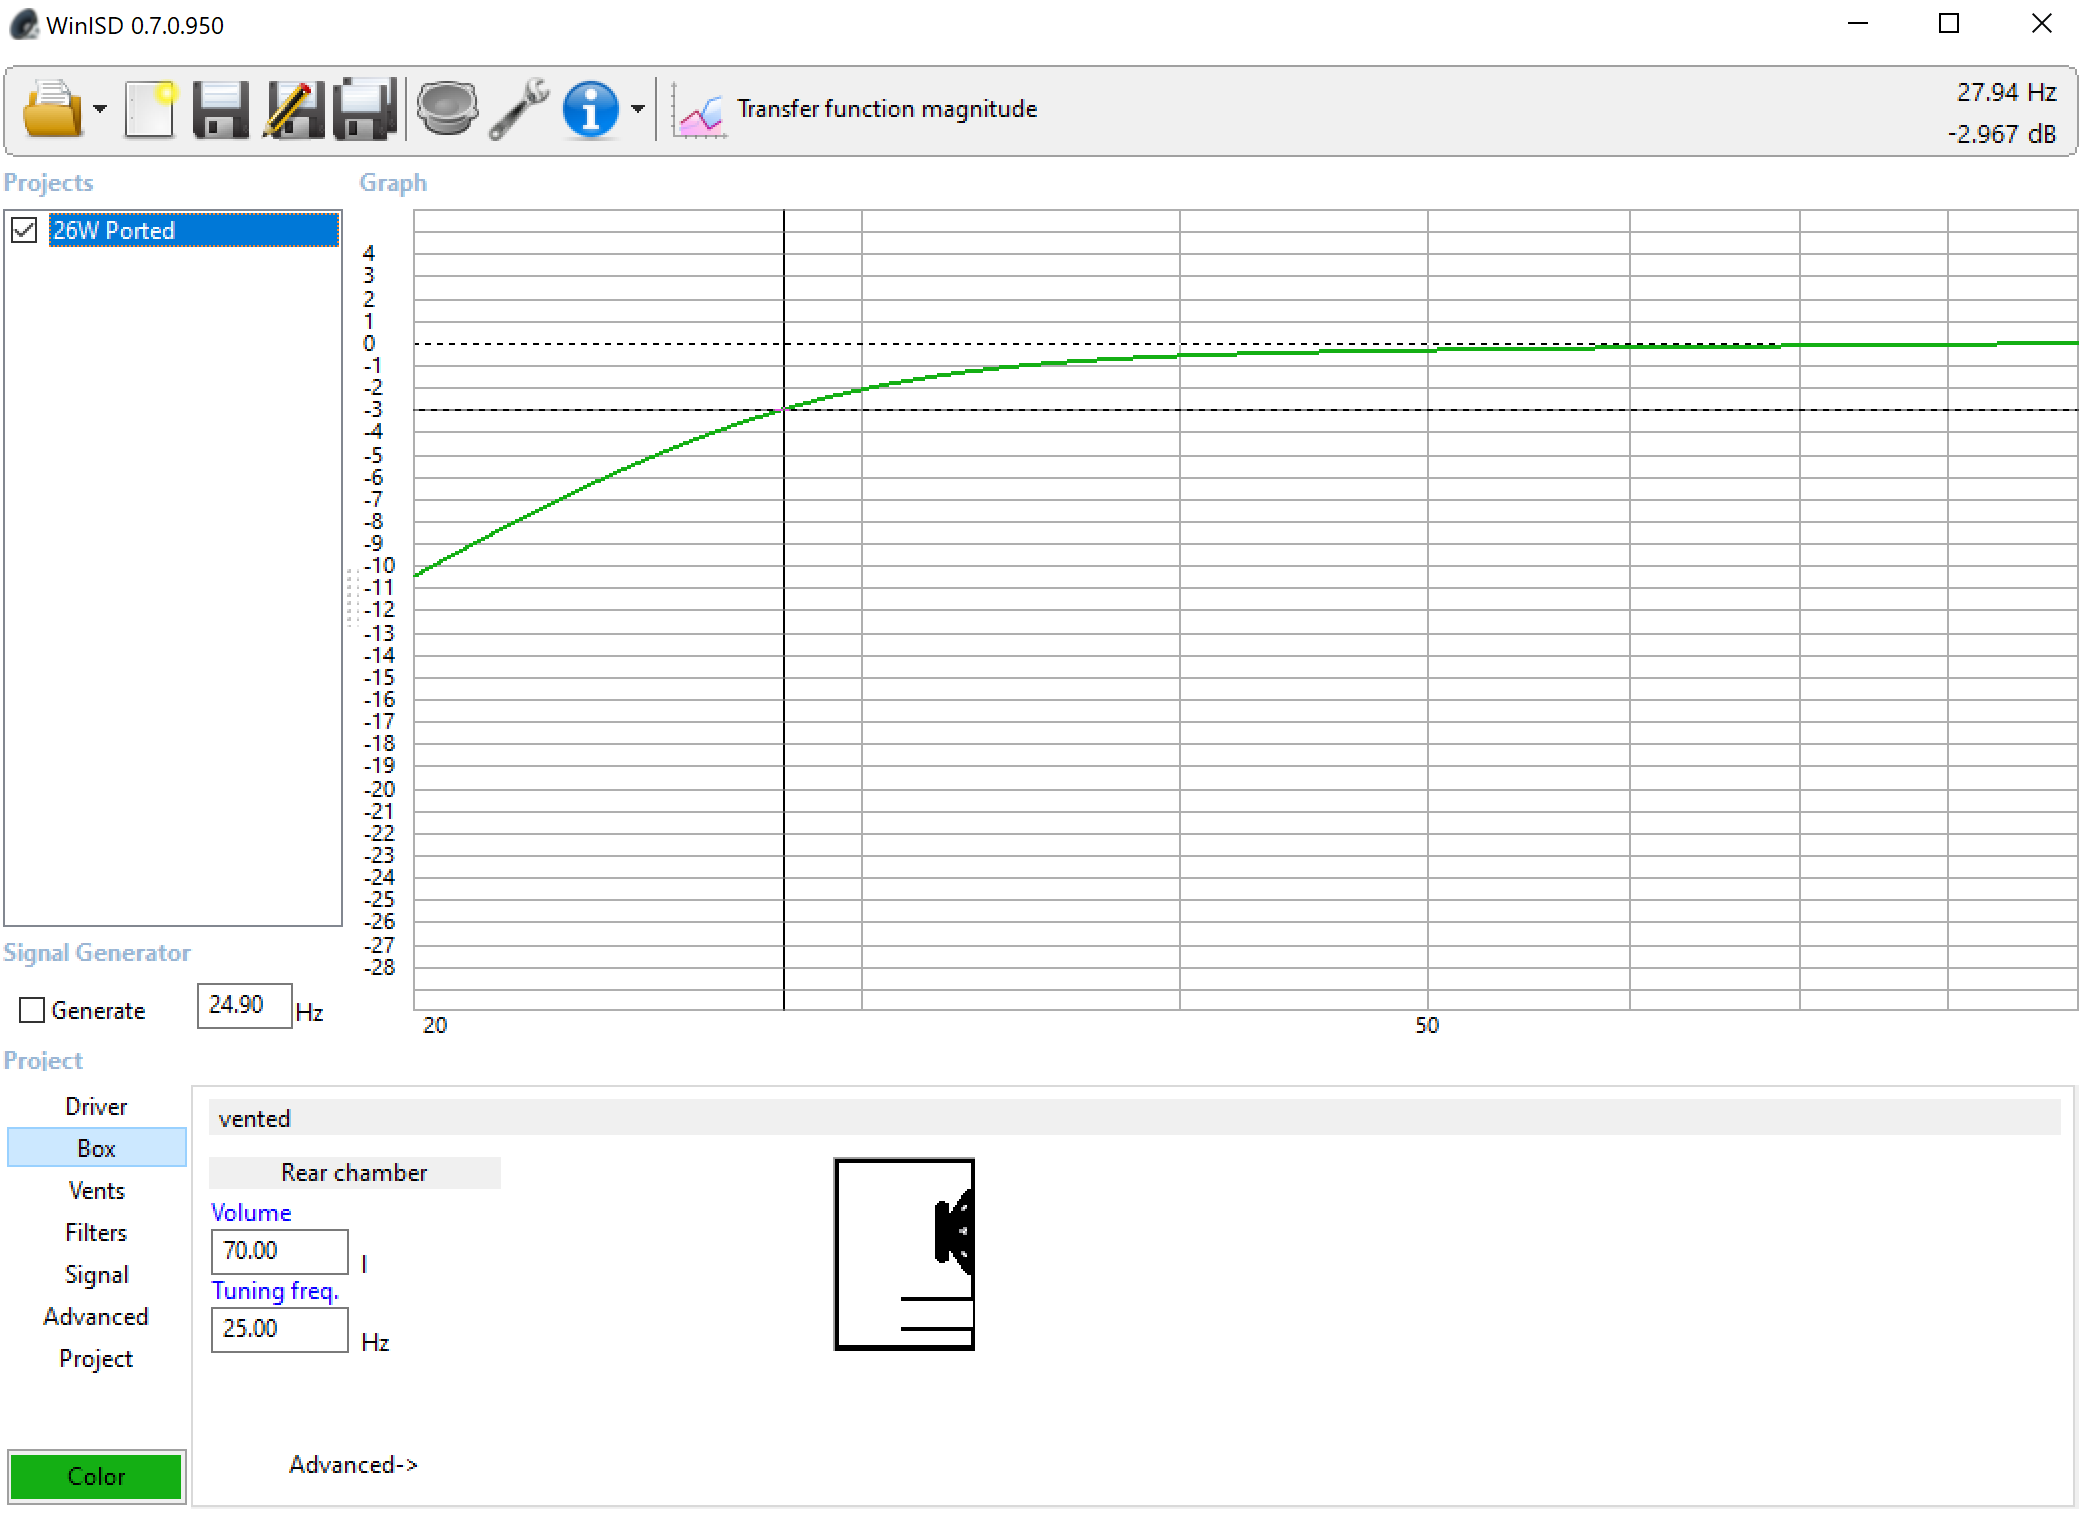Click the panel splitter grip beside graph
The image size is (2085, 1517).
pos(352,597)
